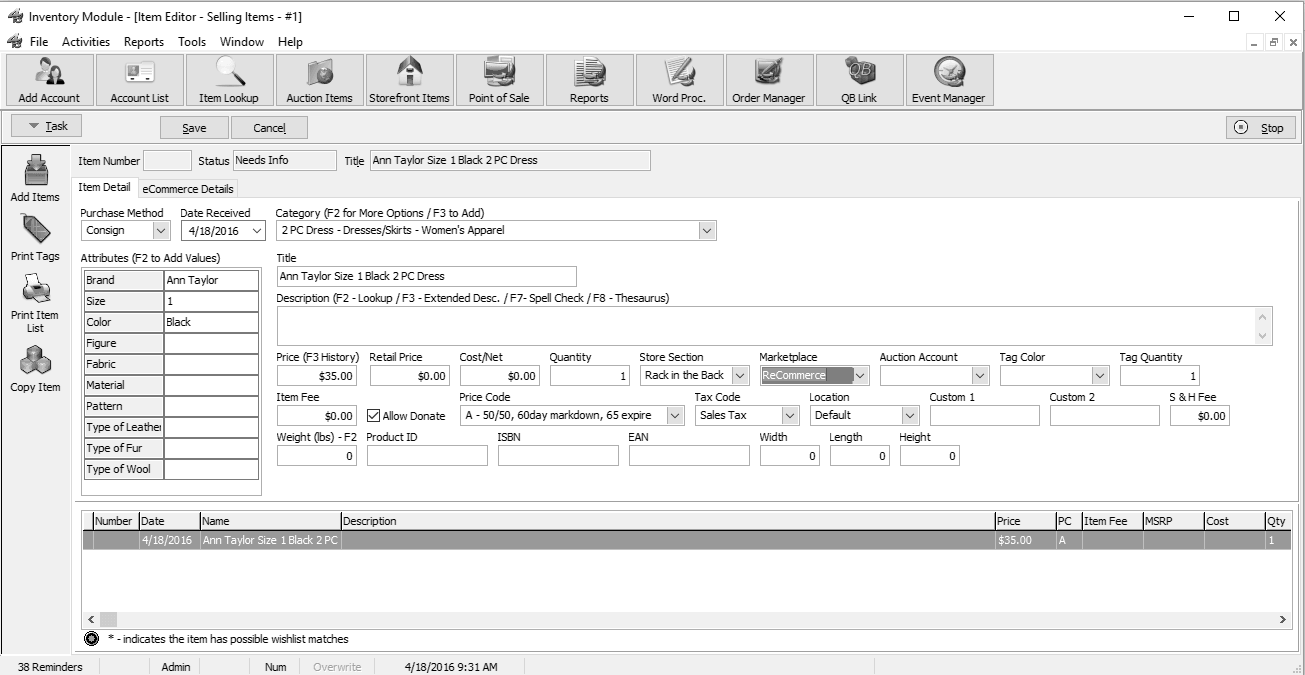Click the Color attribute value Black

tap(211, 322)
